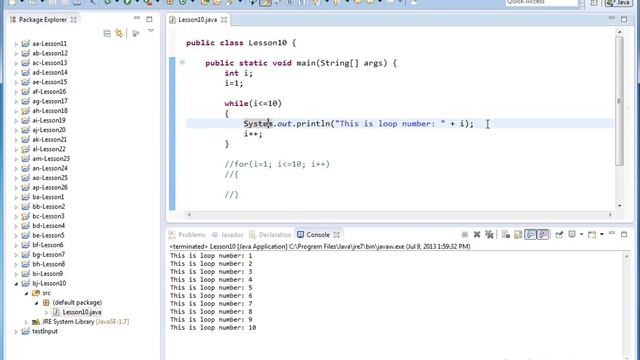Remove the launch with the single X icon
Viewport: 640px width, 360px height.
[477, 234]
